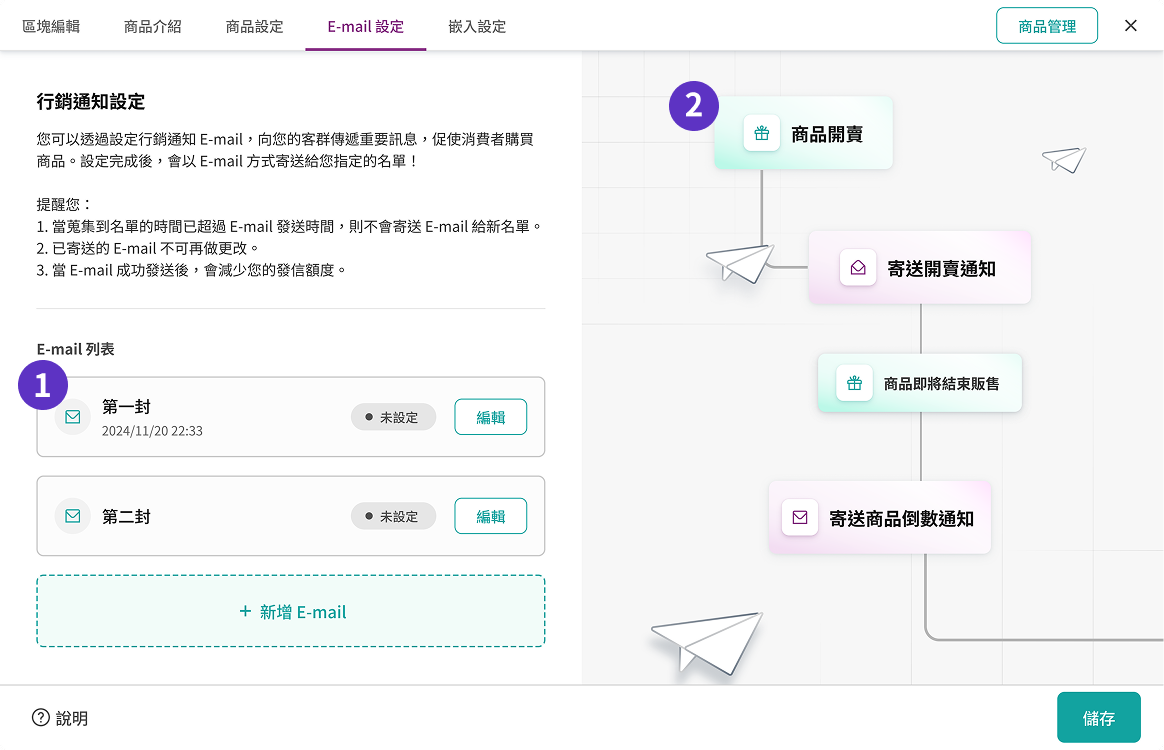Edit the 第二封 email
Screen dimensions: 1164x750
pos(490,516)
